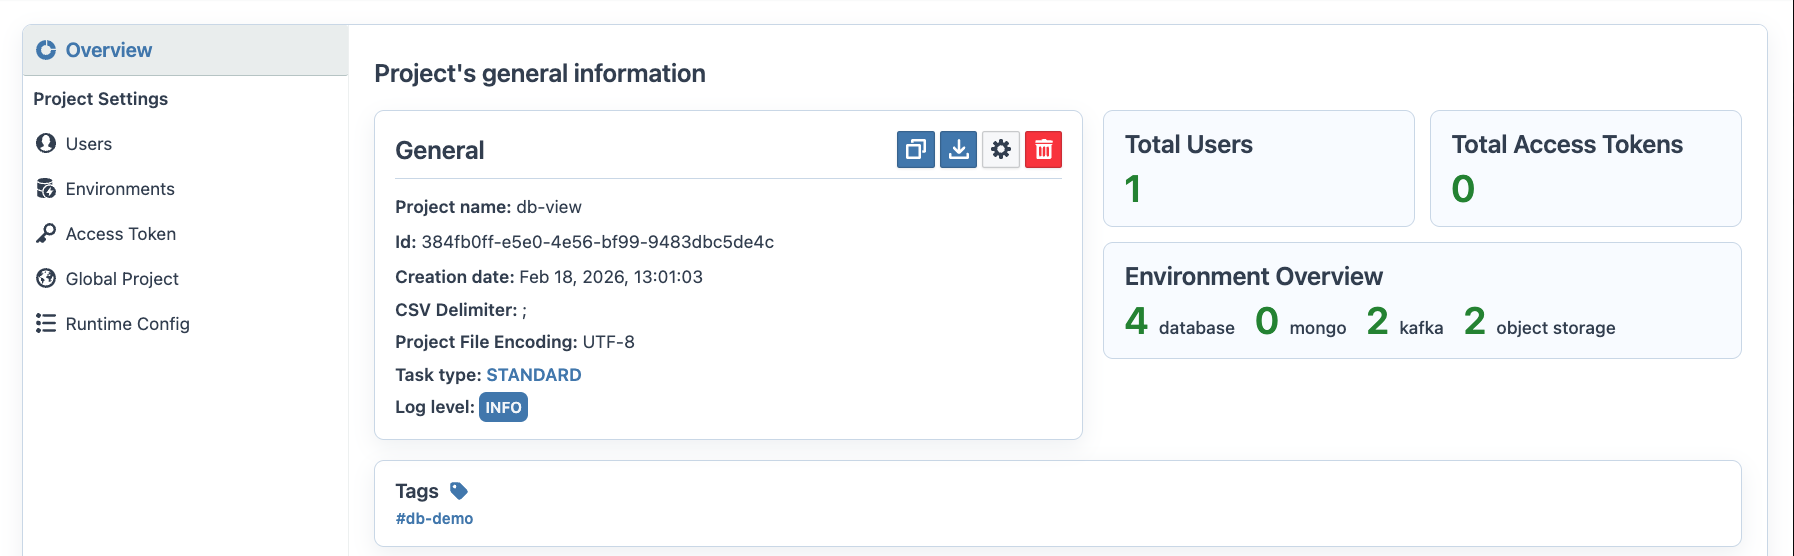Click the project name db-view
The image size is (1794, 556).
point(549,207)
